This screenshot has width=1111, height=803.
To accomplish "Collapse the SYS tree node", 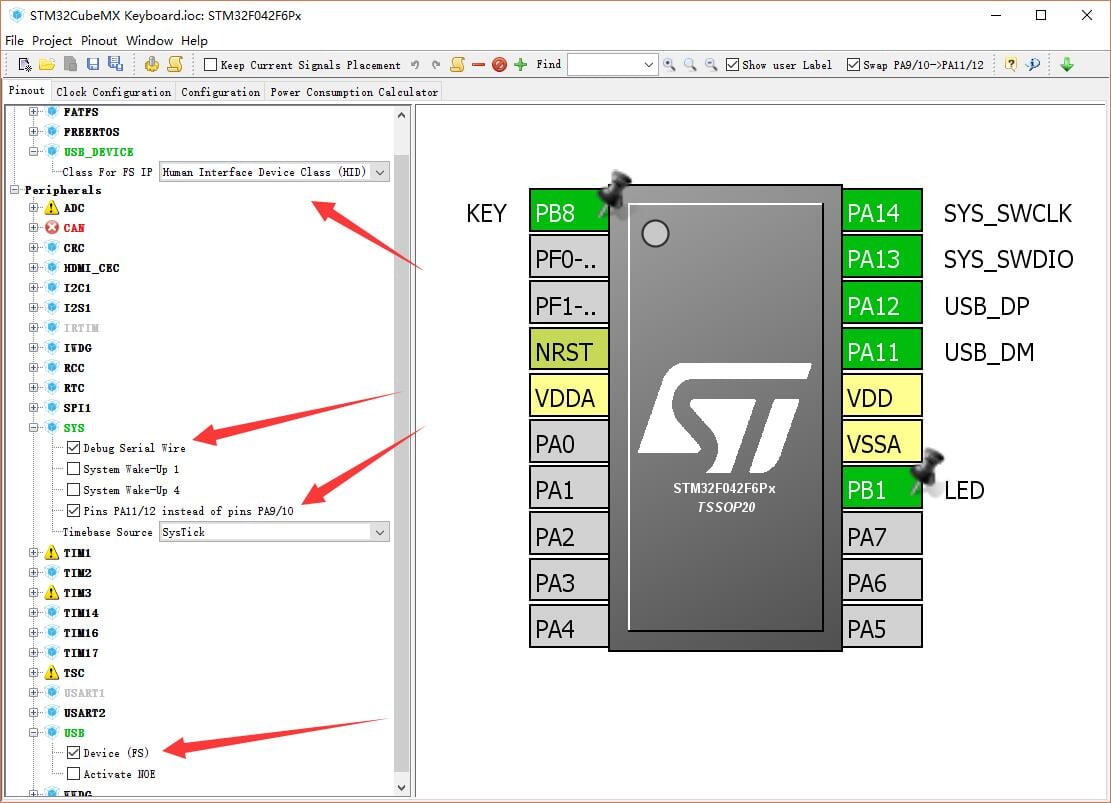I will tap(33, 427).
